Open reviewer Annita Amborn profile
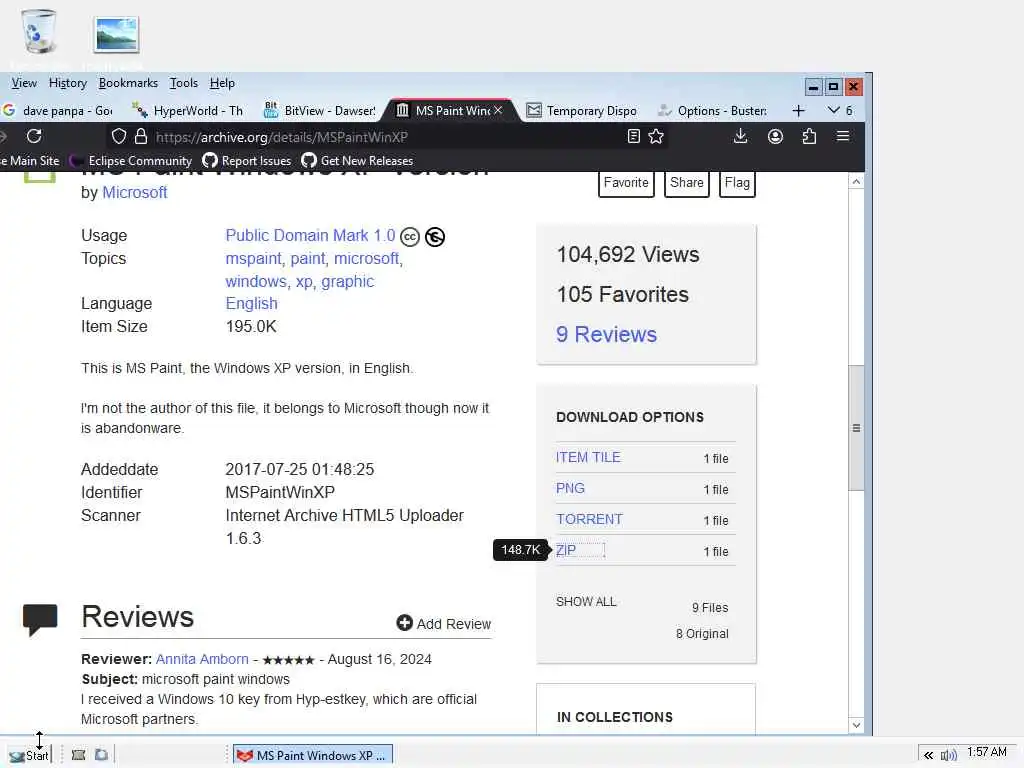1024x768 pixels. [x=202, y=659]
